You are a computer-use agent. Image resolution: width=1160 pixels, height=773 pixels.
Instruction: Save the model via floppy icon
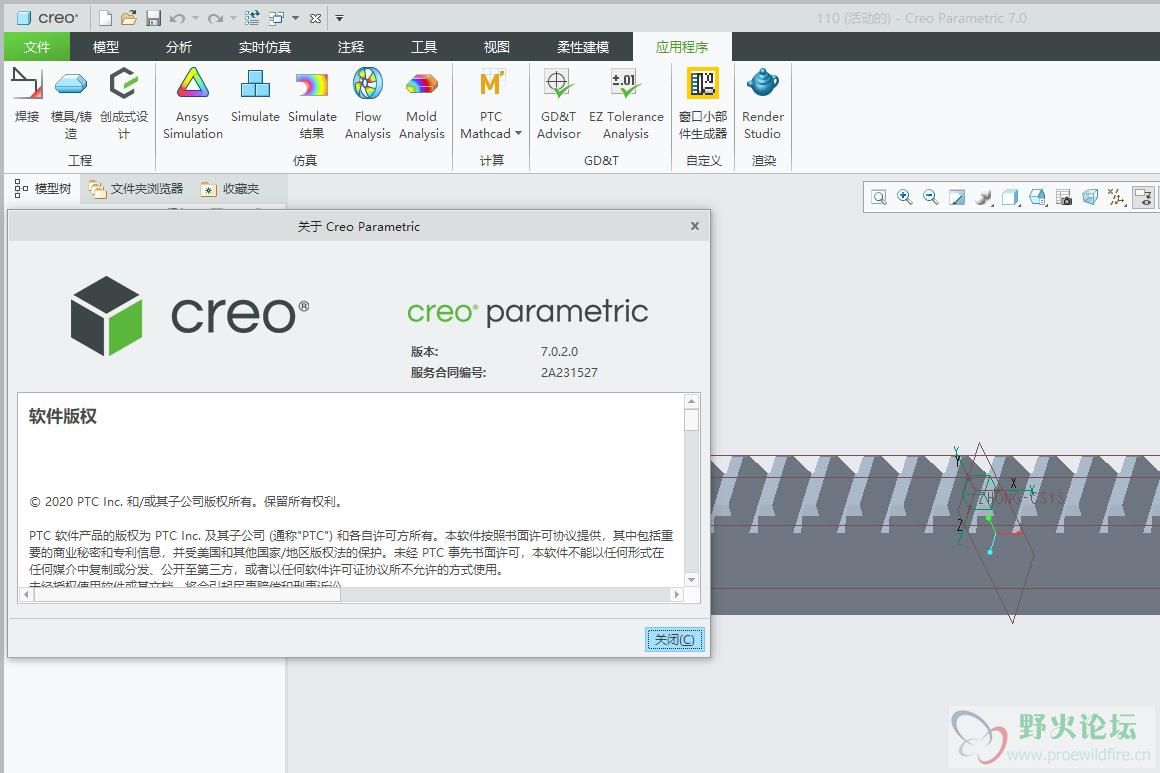click(153, 18)
